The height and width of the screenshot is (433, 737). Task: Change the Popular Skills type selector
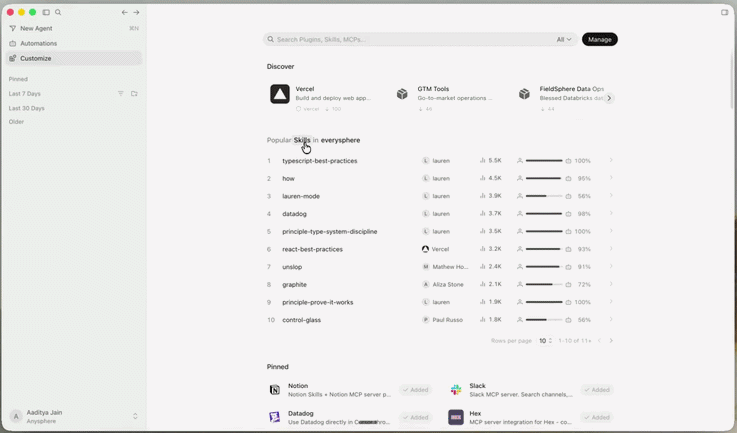(x=302, y=140)
